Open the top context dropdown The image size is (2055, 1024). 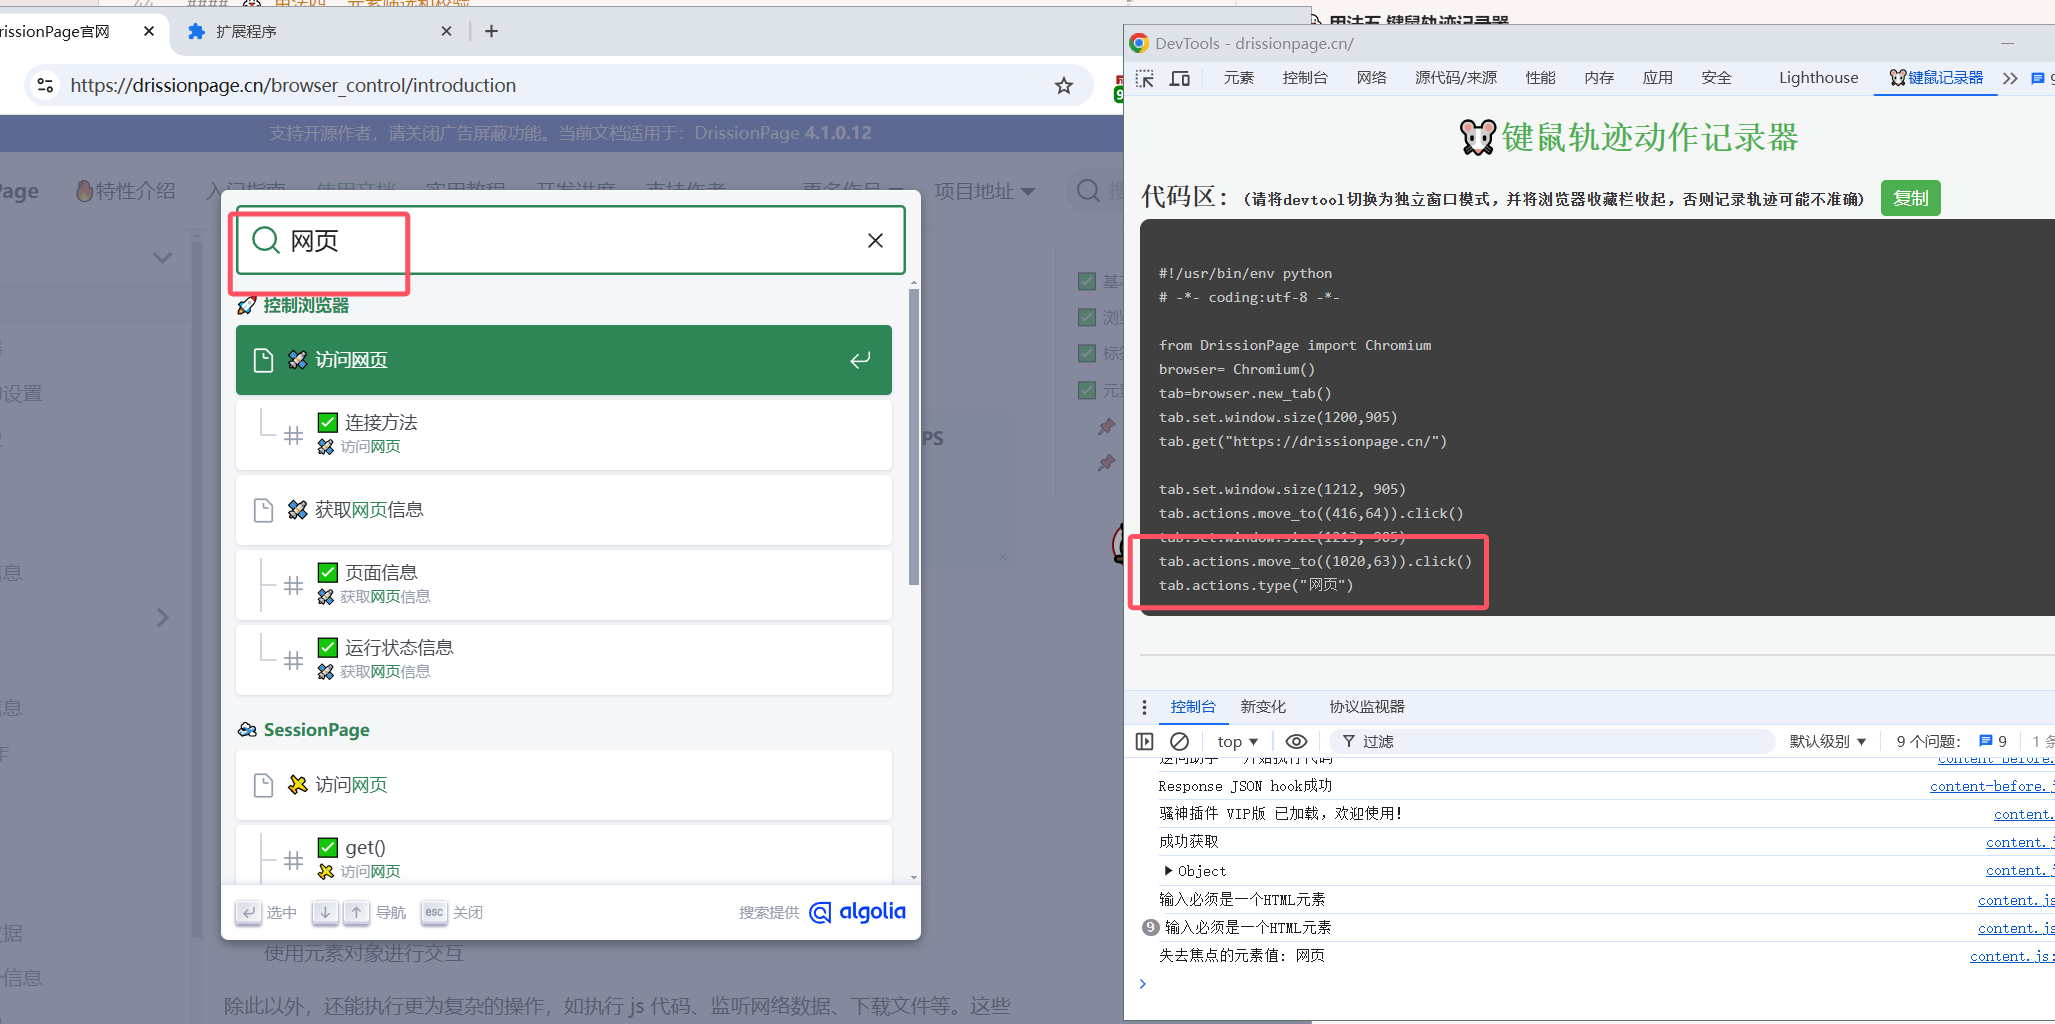click(1237, 741)
